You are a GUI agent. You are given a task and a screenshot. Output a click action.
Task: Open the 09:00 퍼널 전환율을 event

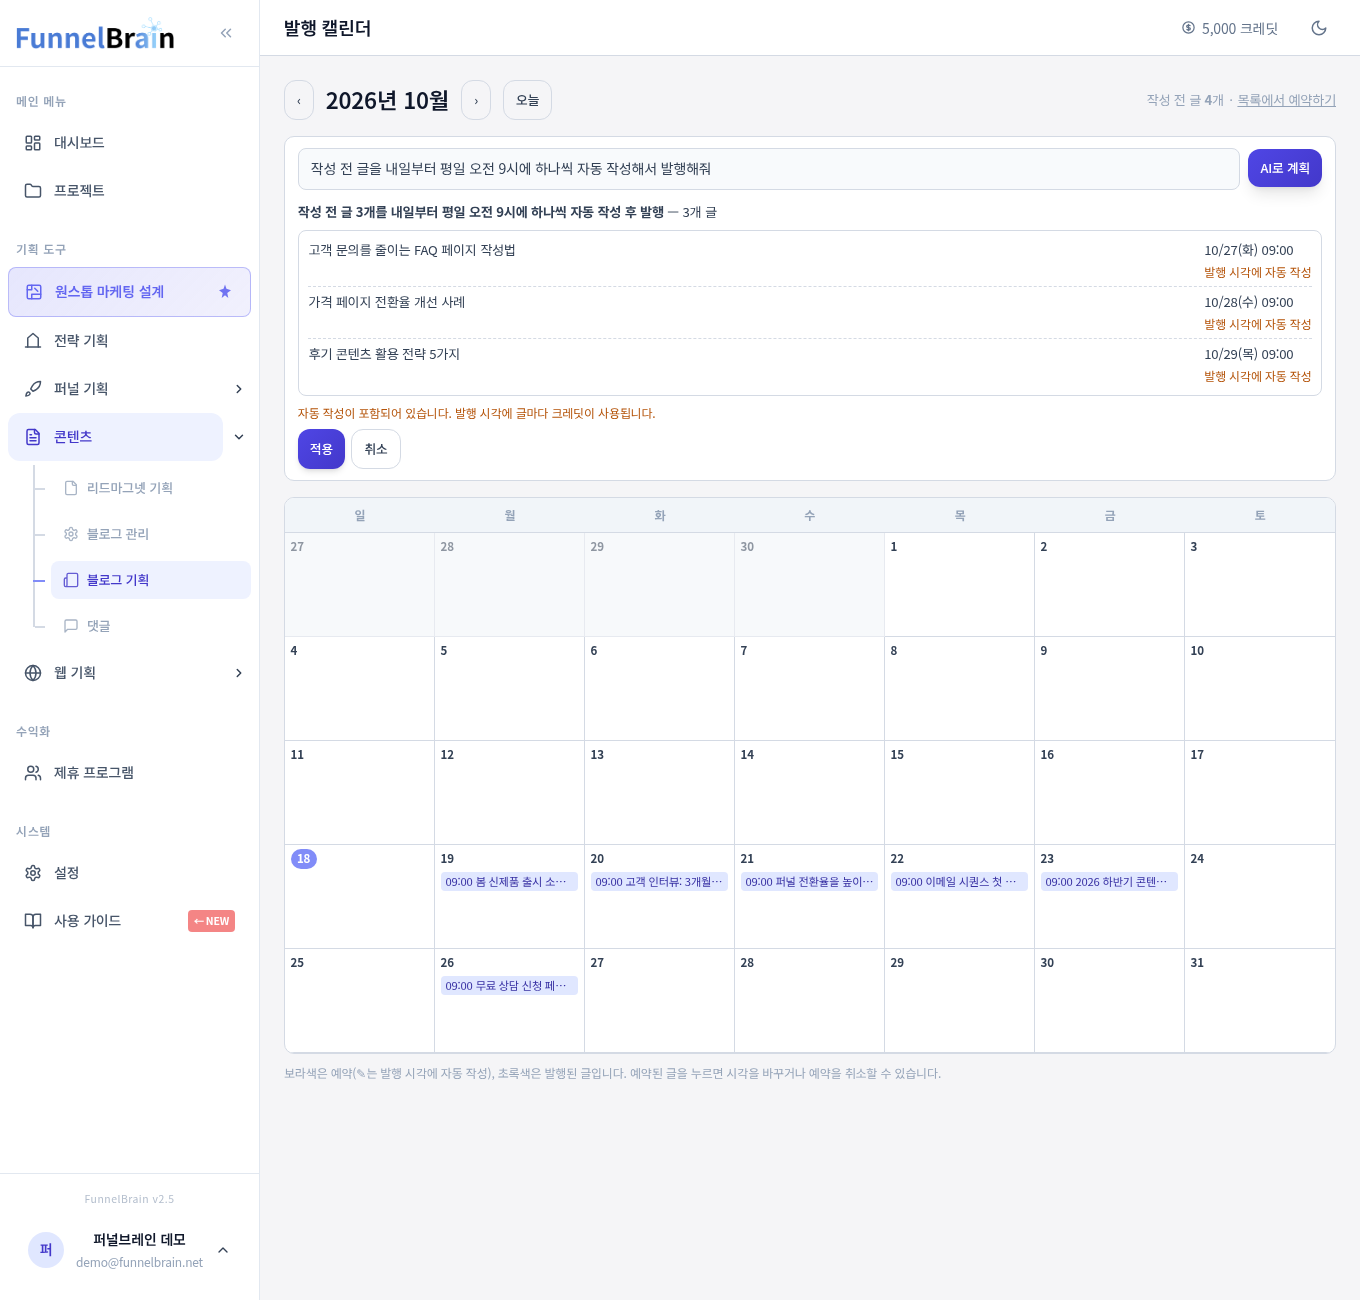[809, 882]
